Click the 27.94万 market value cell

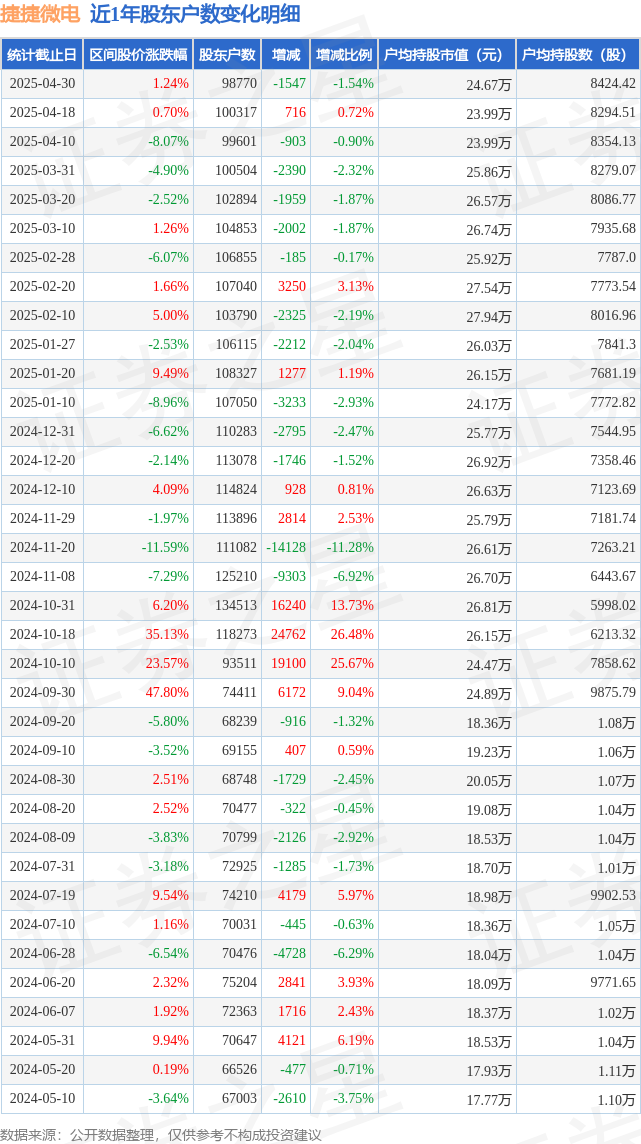[489, 316]
